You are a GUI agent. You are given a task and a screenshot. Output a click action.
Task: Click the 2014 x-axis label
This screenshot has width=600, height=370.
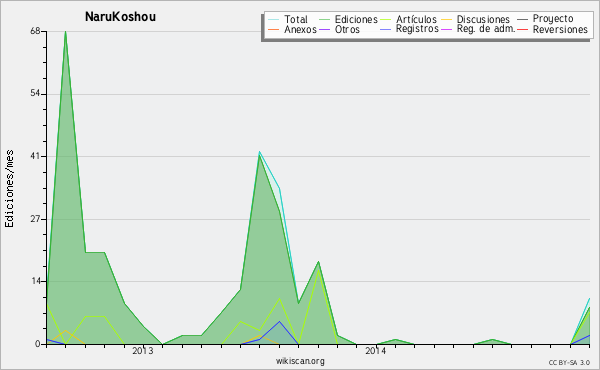pos(375,351)
